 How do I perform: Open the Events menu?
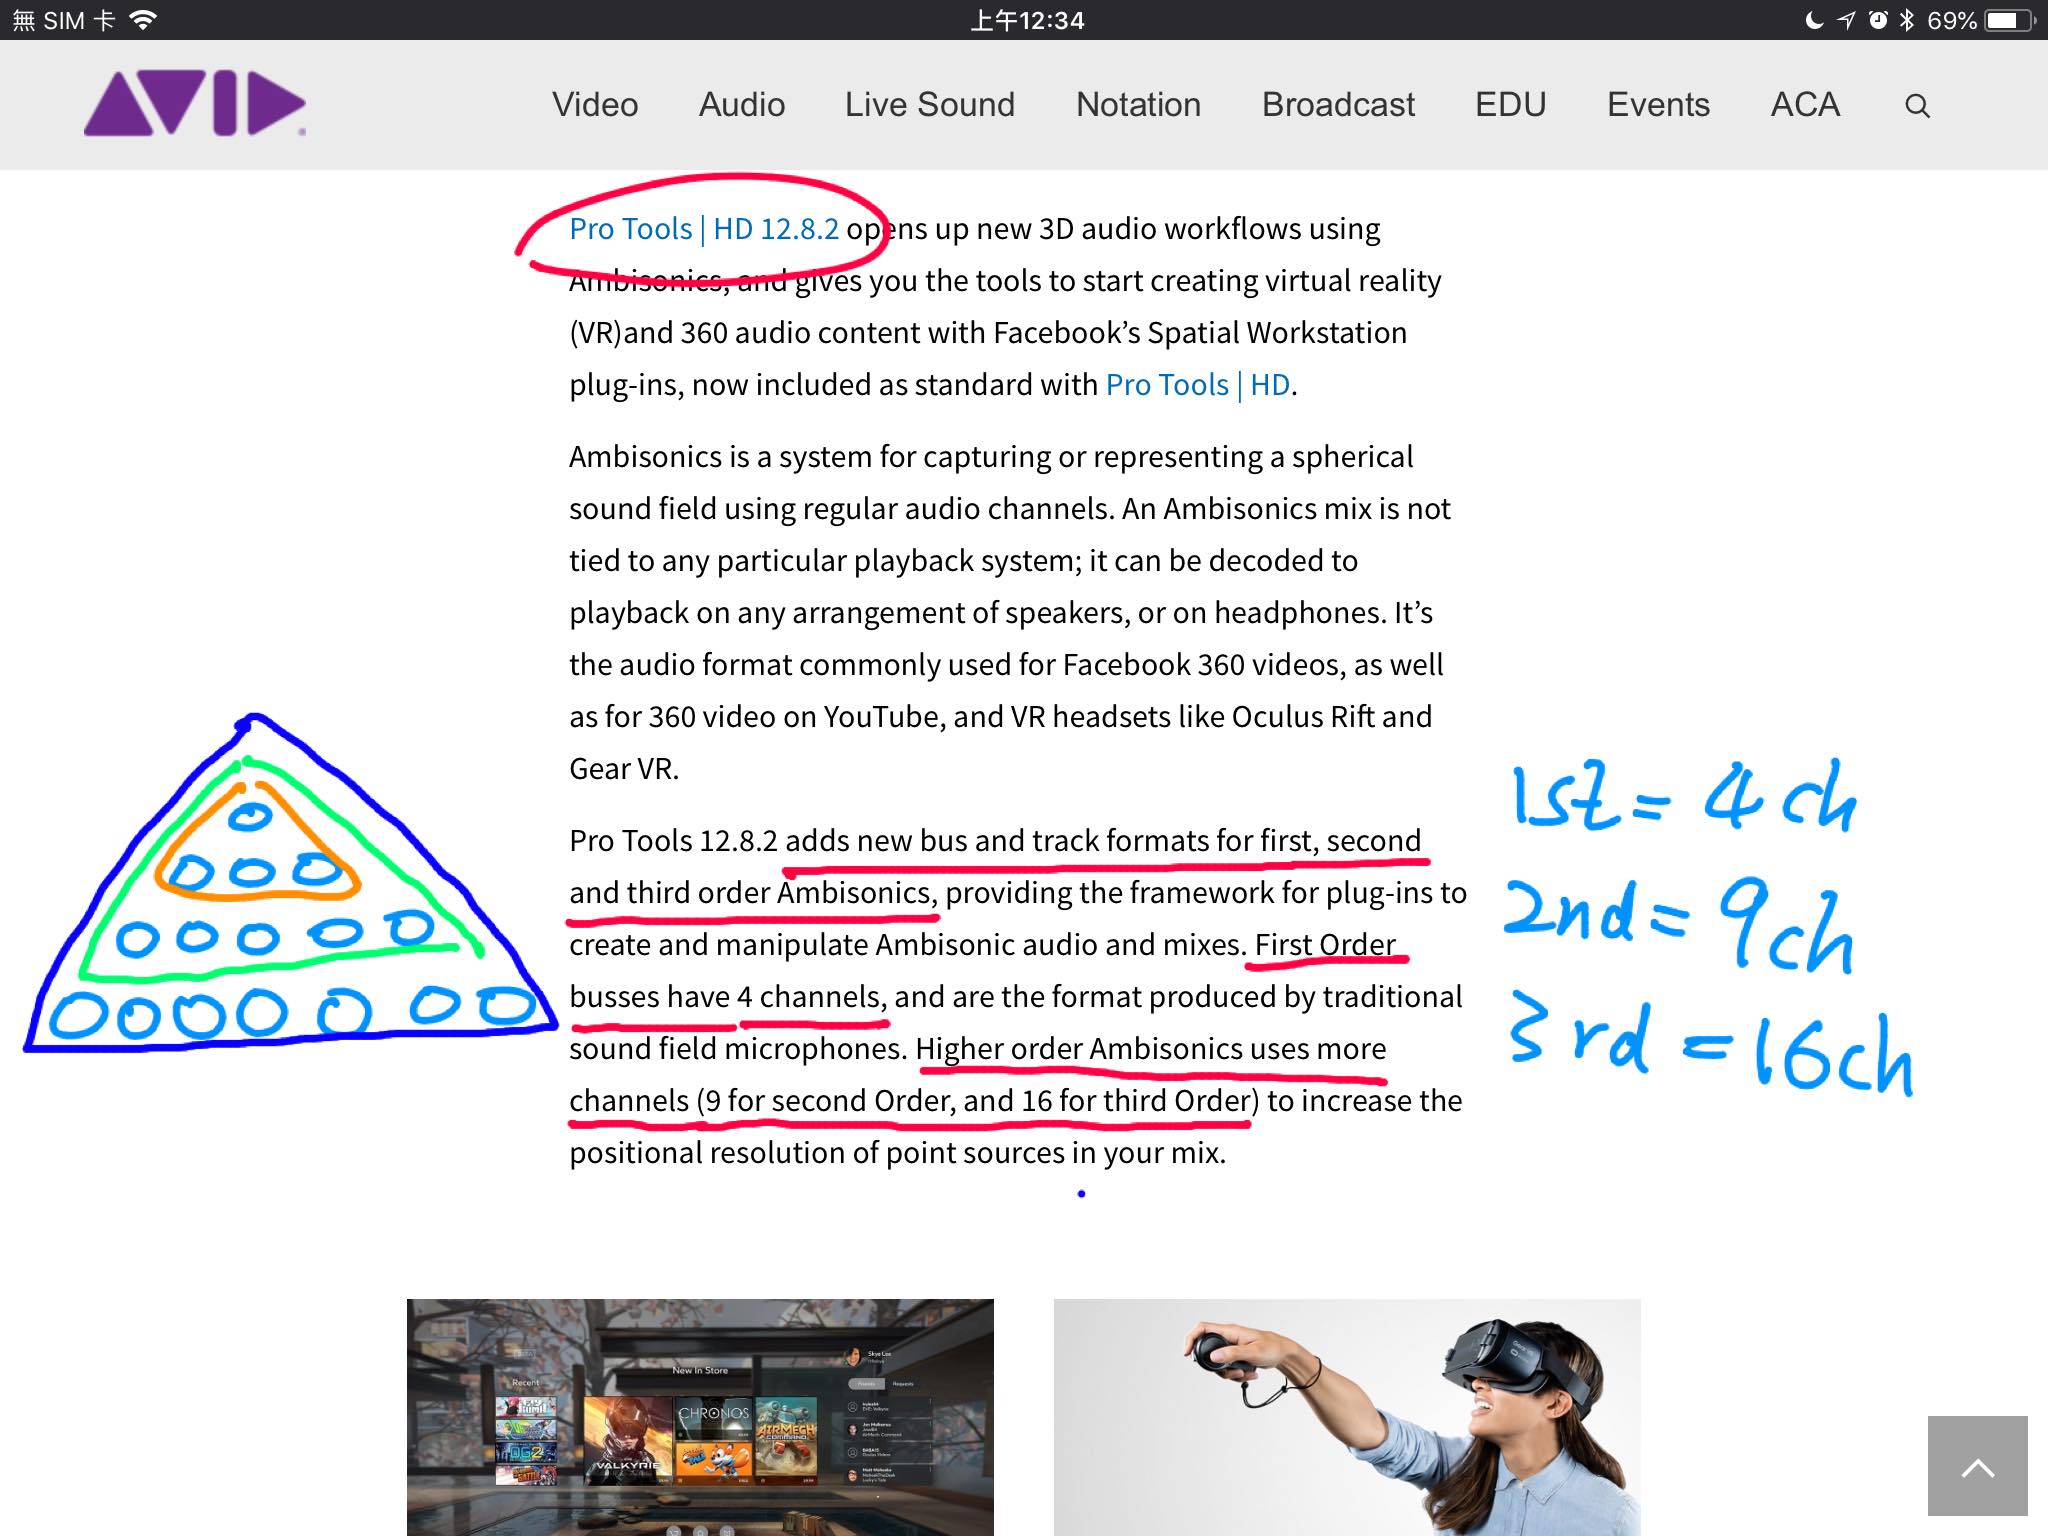click(1658, 104)
